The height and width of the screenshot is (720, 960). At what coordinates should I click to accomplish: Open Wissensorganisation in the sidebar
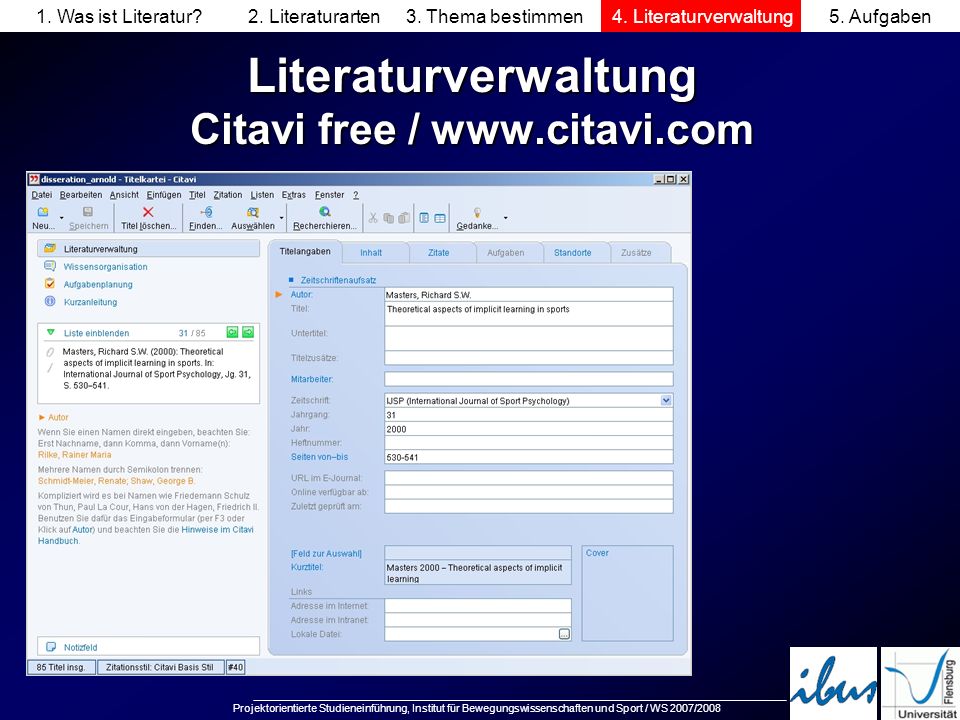point(105,266)
